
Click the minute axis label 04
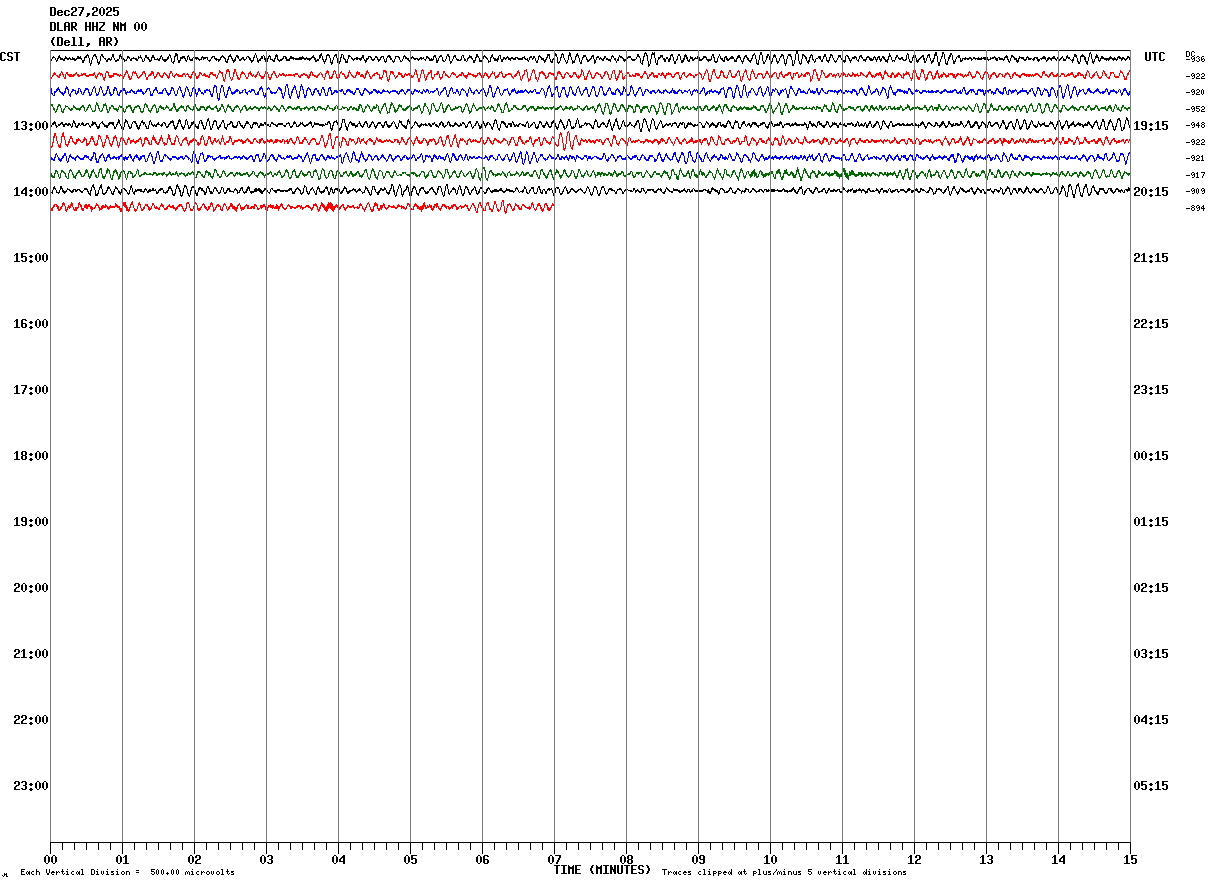click(338, 860)
